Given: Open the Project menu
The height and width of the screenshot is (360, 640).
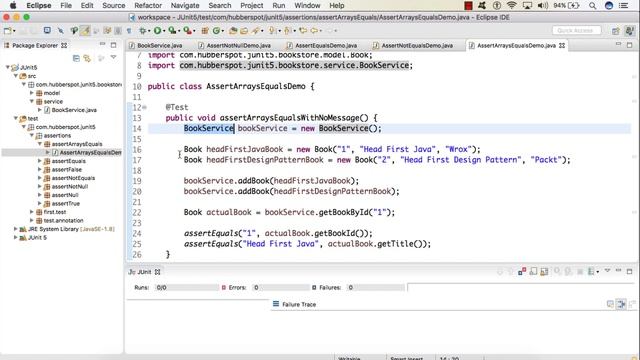Looking at the screenshot, I should coord(251,5).
